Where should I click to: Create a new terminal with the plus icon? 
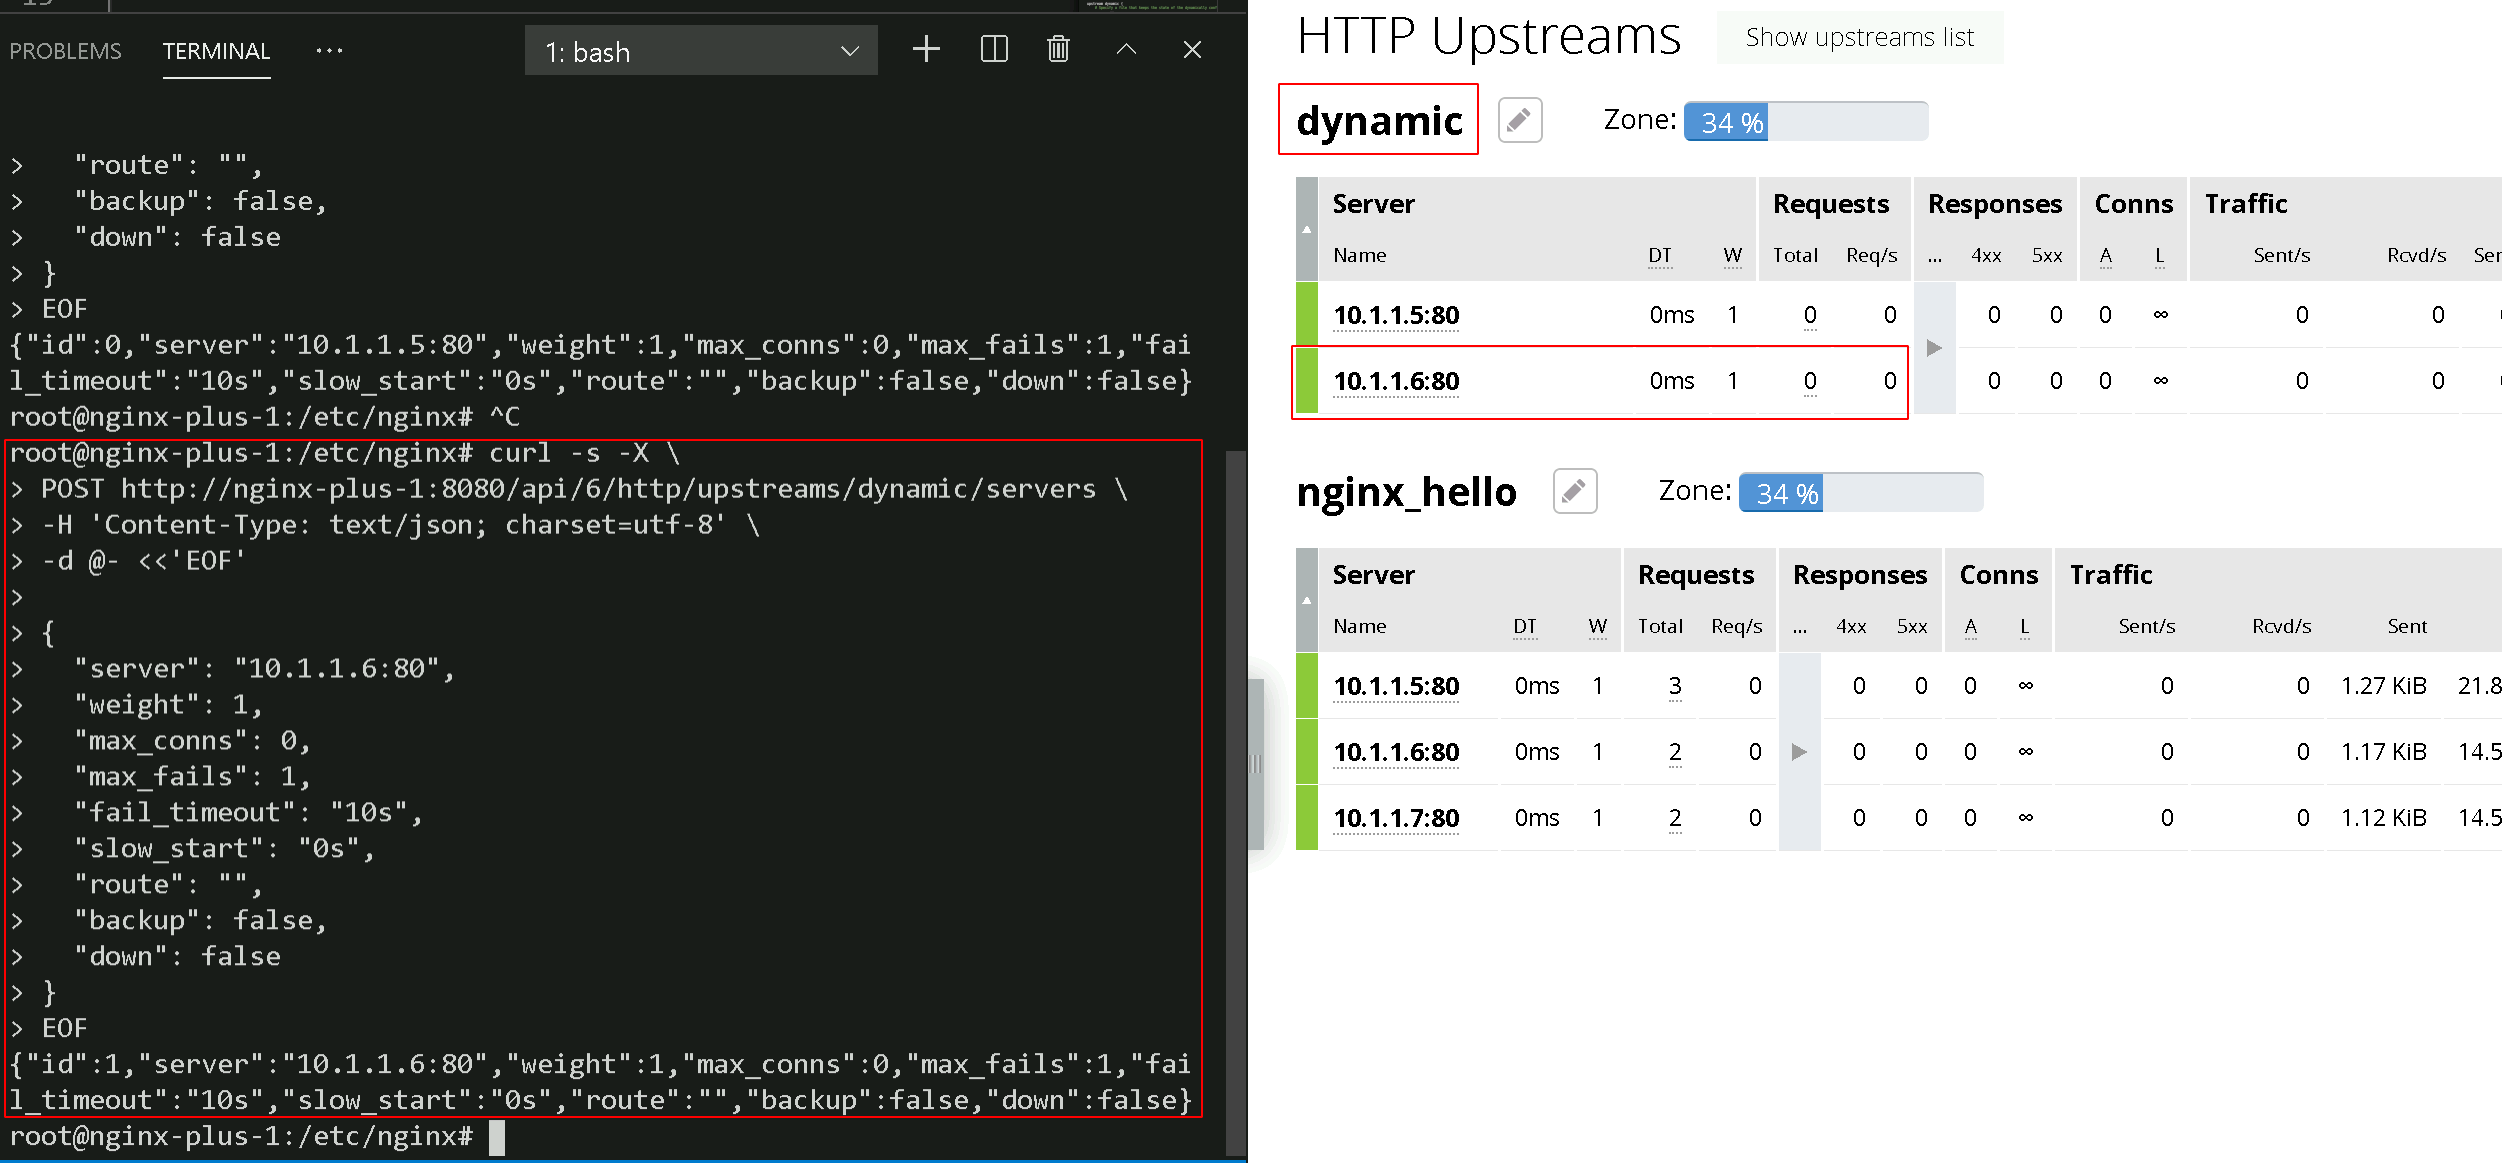[x=926, y=49]
